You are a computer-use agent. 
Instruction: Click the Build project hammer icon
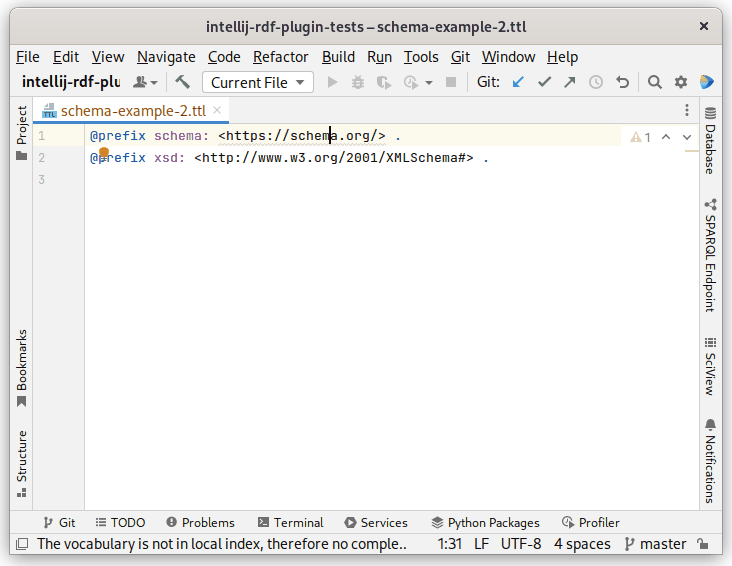tap(183, 82)
